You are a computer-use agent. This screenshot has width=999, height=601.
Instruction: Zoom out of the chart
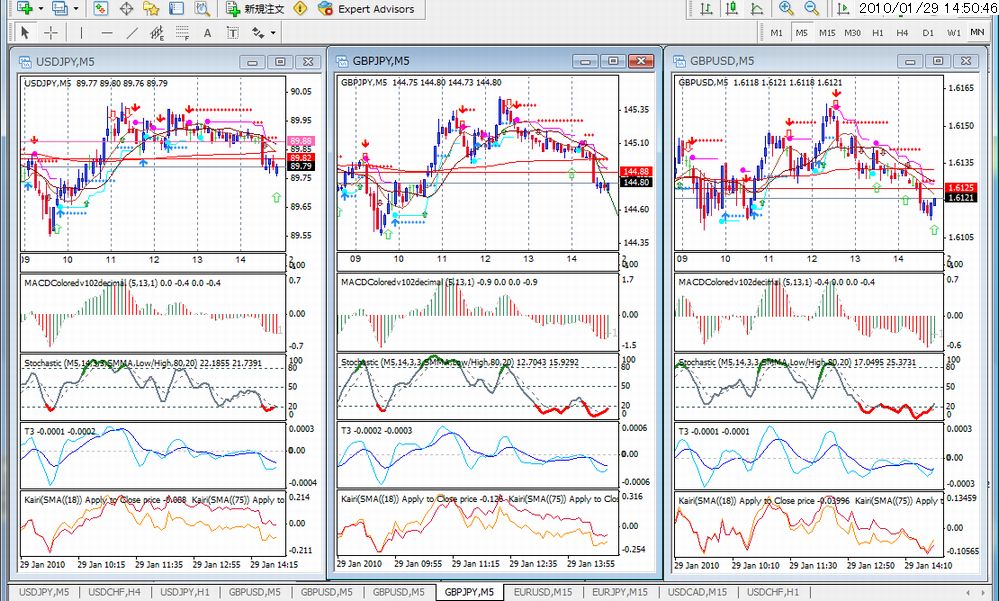812,8
